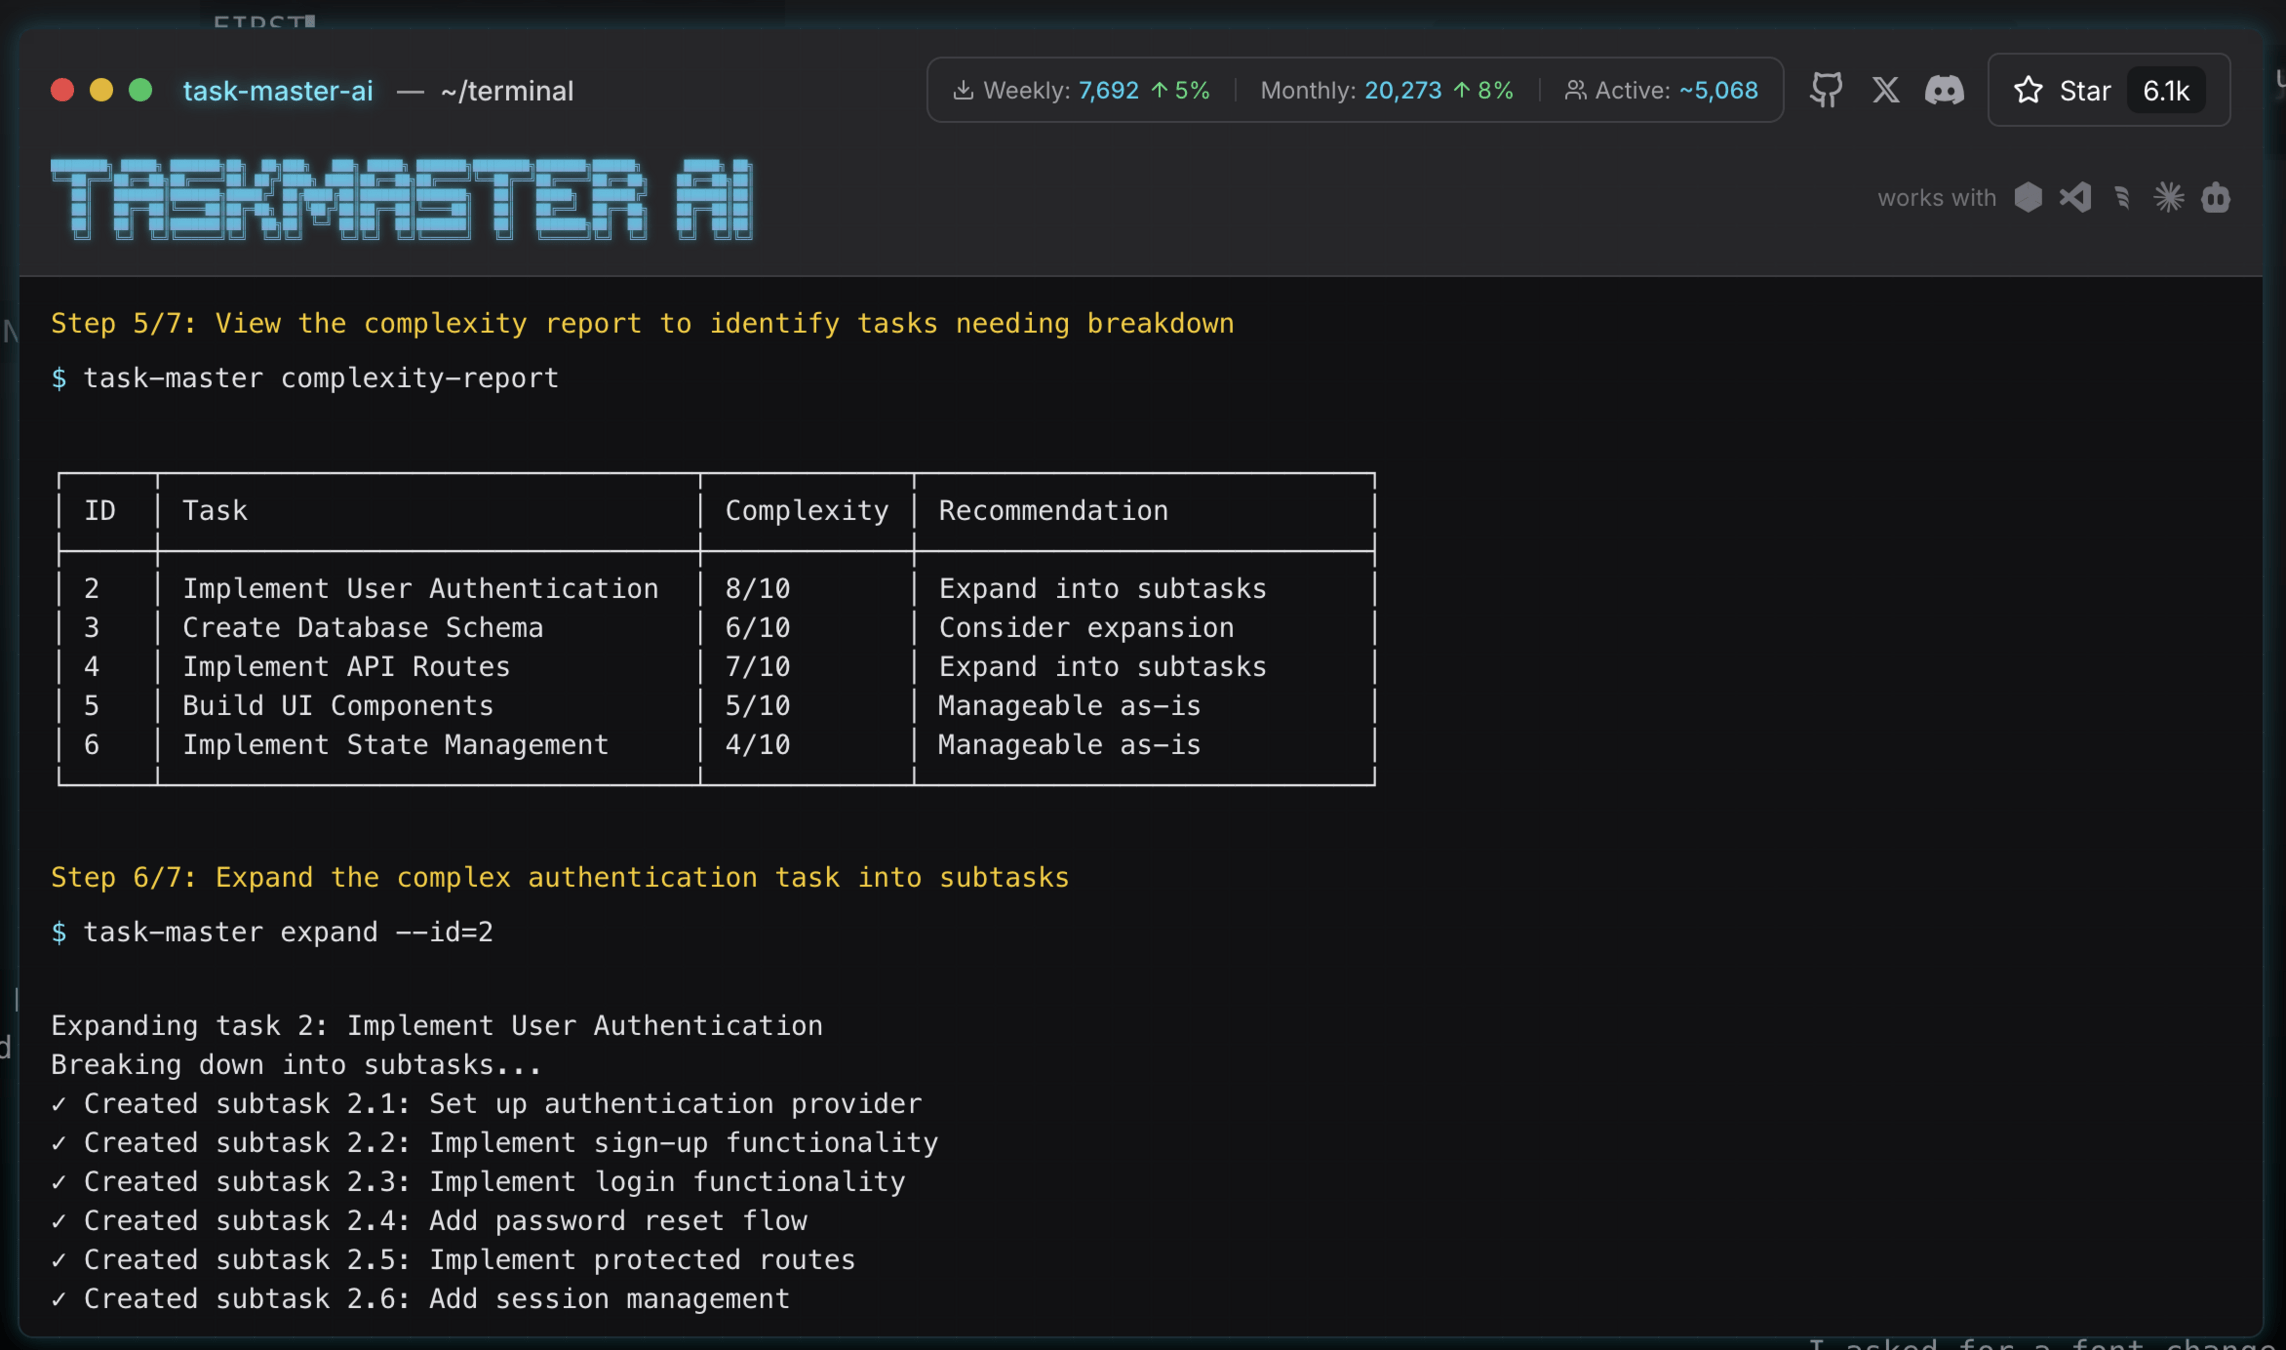Viewport: 2286px width, 1350px height.
Task: Click the Monthly downloads stat
Action: (x=1386, y=90)
